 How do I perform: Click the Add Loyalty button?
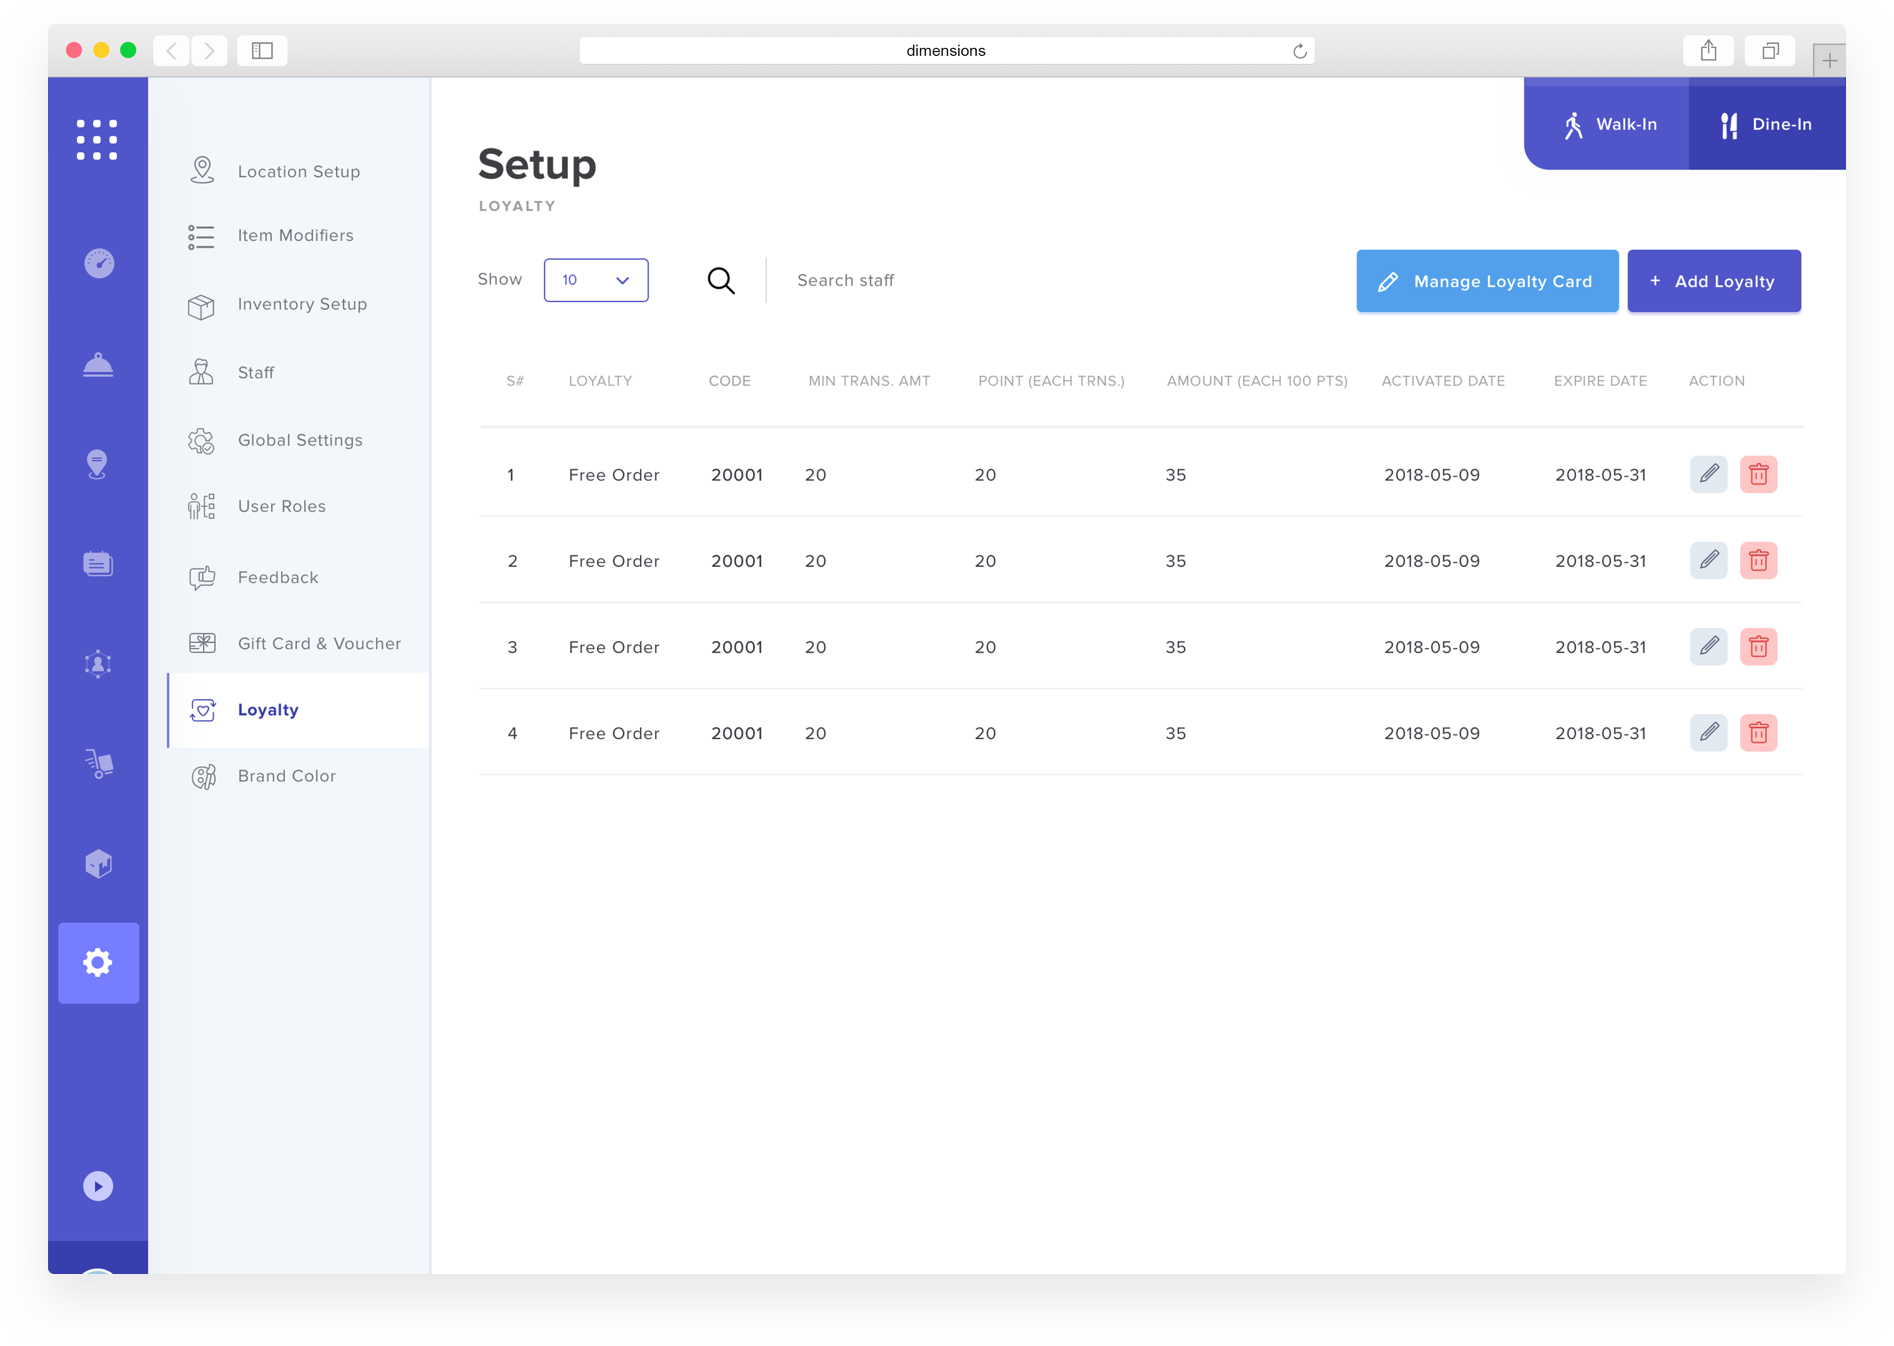click(1713, 281)
